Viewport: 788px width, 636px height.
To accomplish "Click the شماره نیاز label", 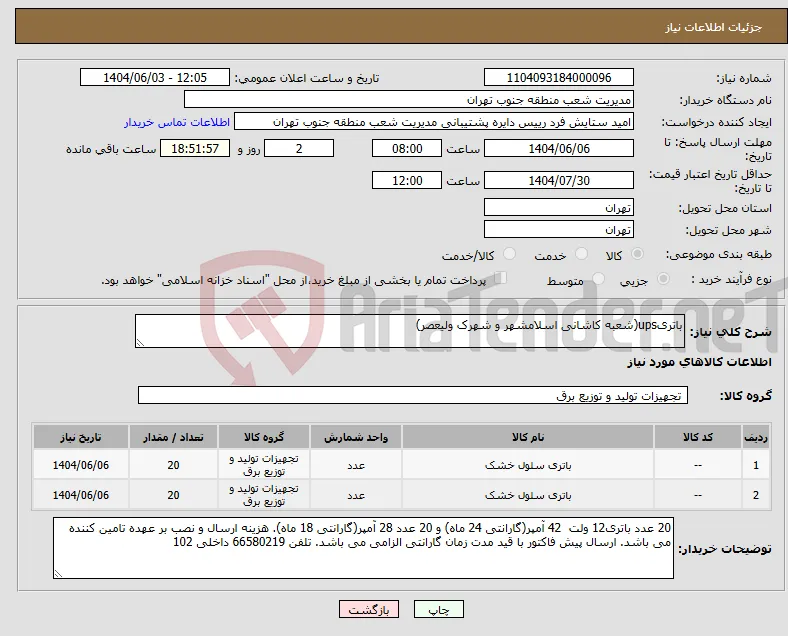I will point(744,78).
